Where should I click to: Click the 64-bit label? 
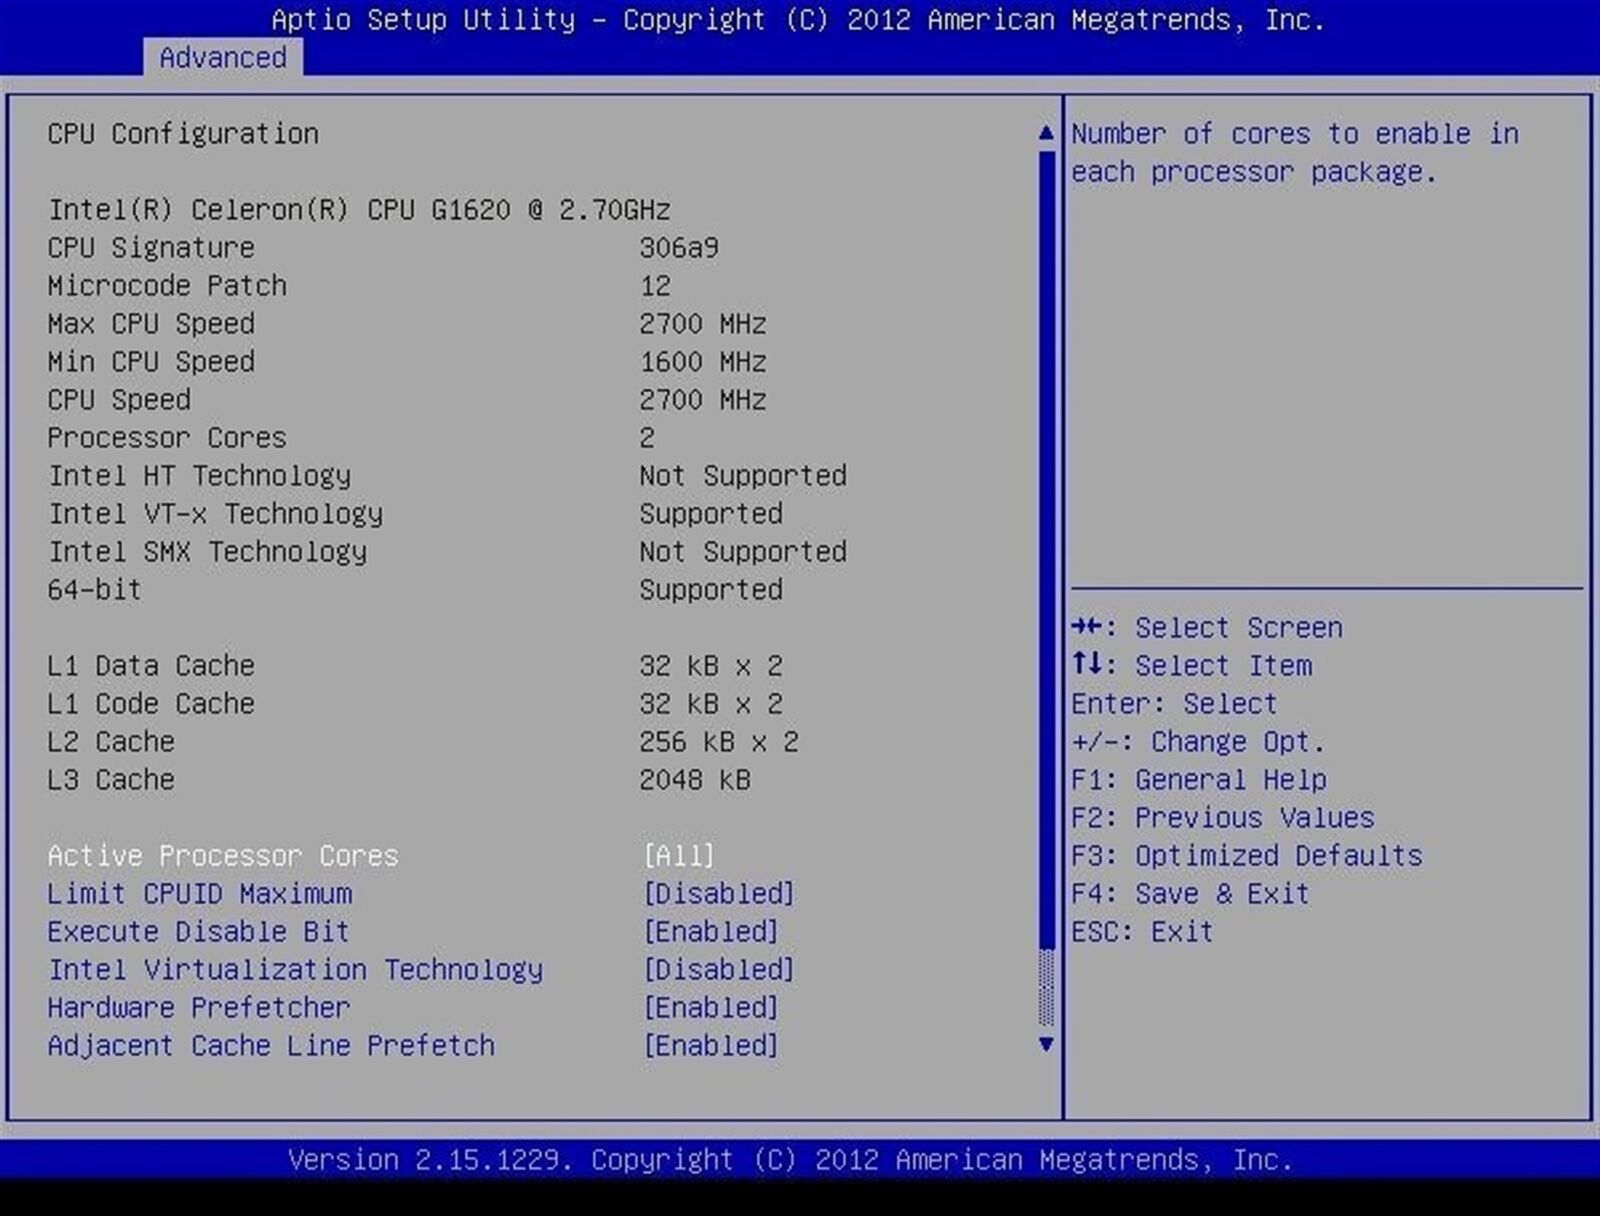[94, 590]
